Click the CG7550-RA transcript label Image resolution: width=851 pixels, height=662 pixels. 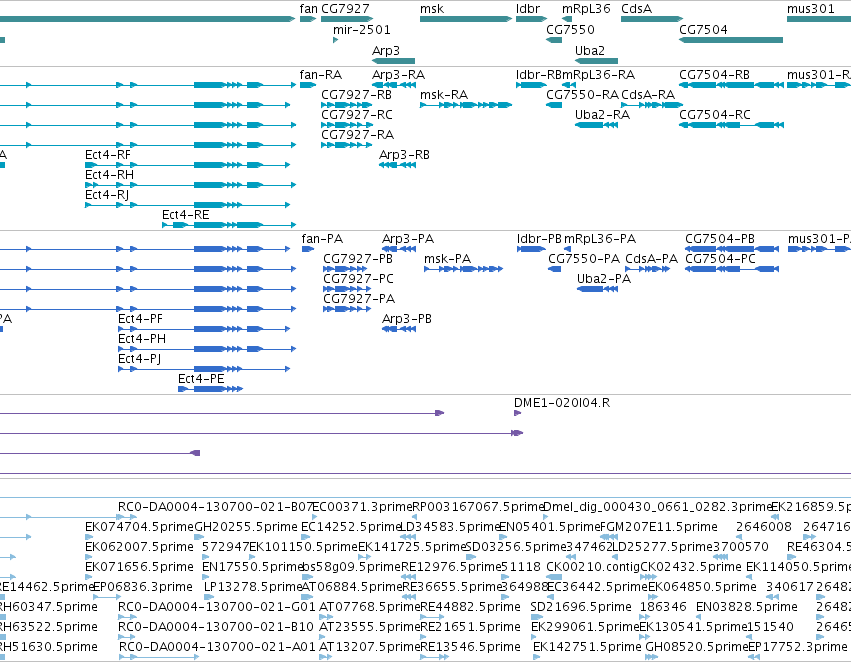coord(582,95)
